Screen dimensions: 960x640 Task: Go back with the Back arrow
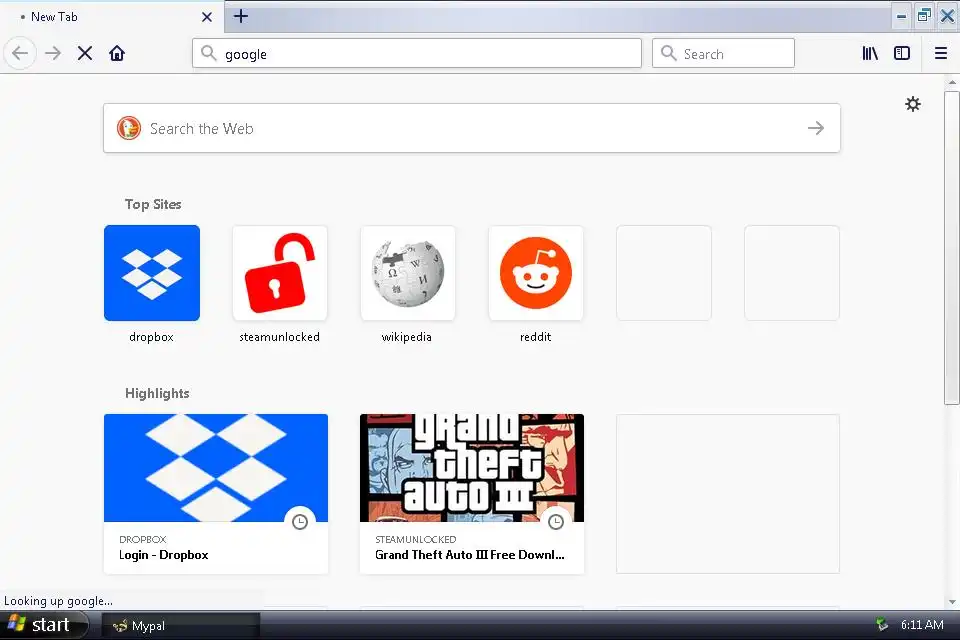tap(20, 53)
